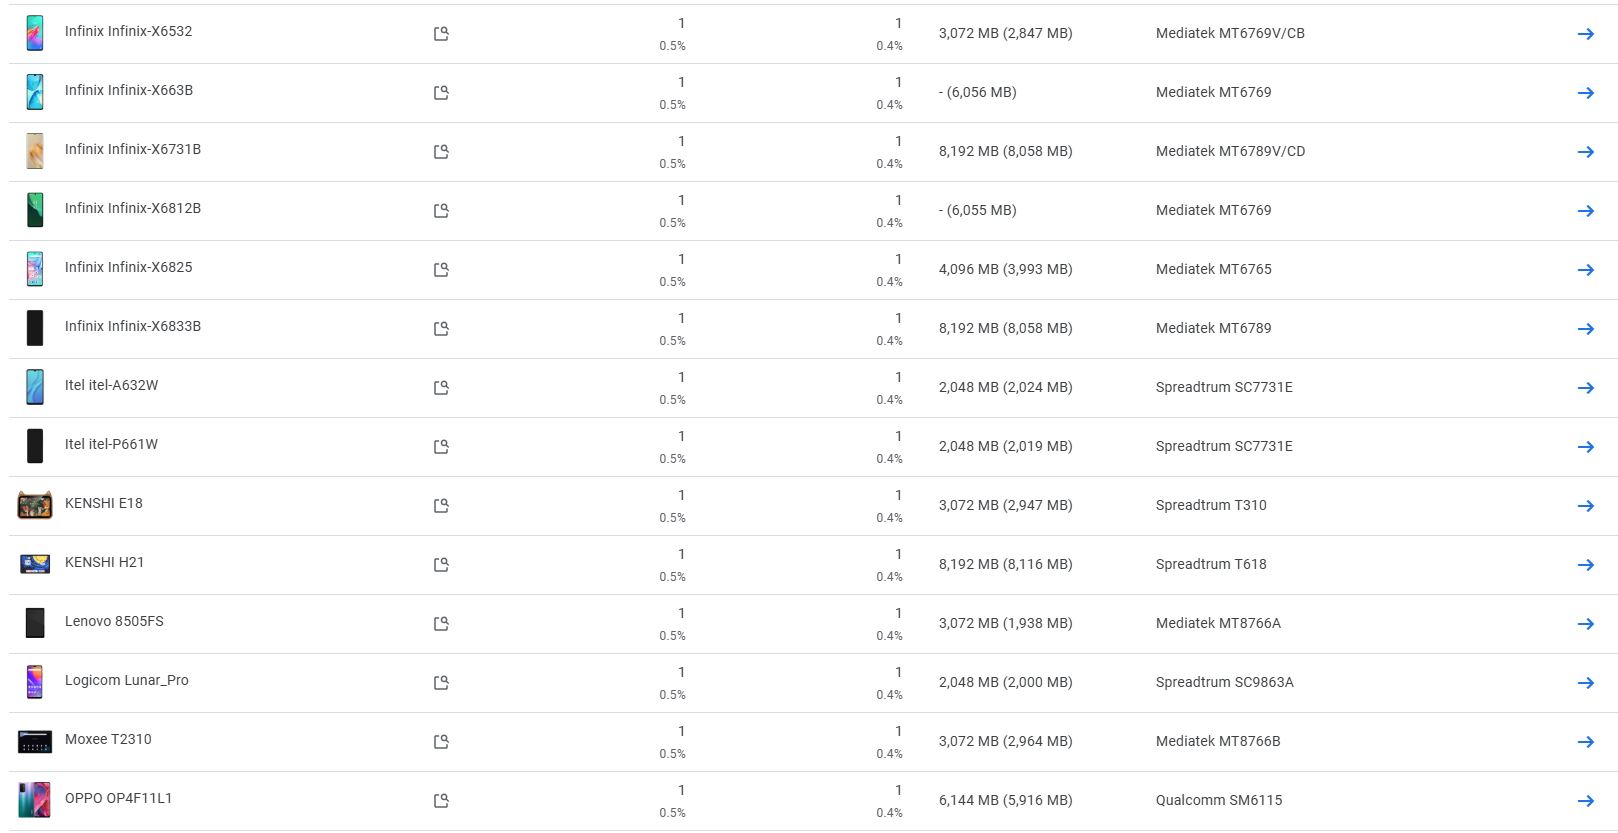
Task: Click the arrow for Infinix-X6731B row
Action: [x=1585, y=152]
